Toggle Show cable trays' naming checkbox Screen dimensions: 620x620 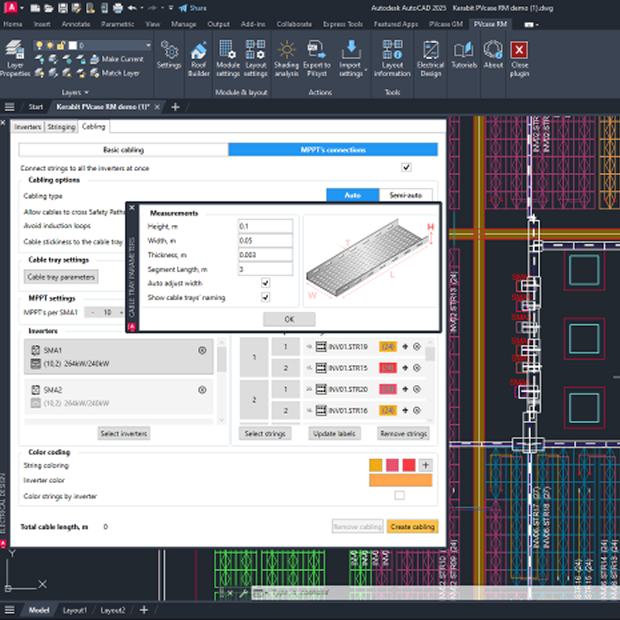[266, 297]
